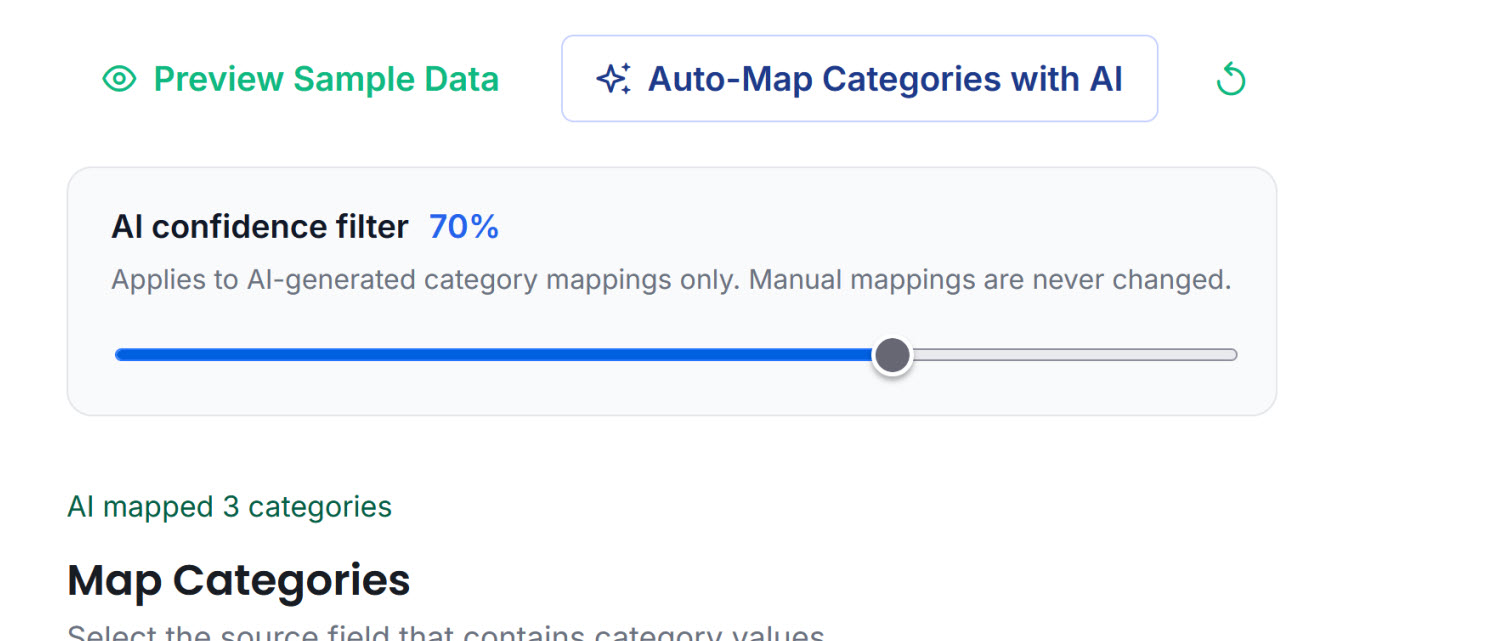The image size is (1503, 641).
Task: Click the AI confidence slider handle
Action: (x=892, y=354)
